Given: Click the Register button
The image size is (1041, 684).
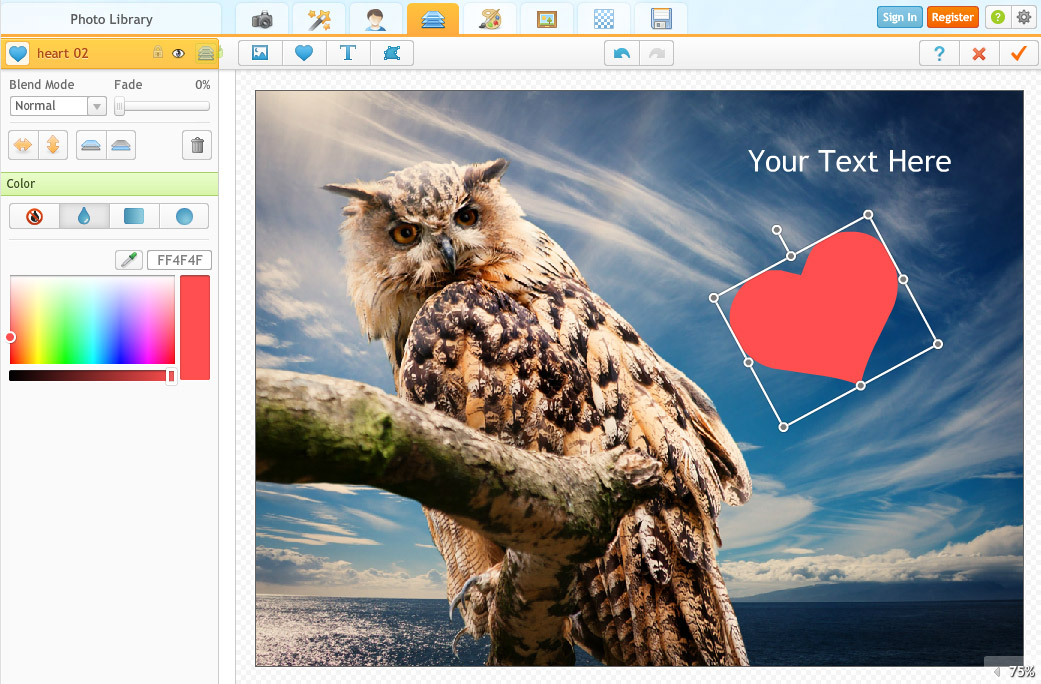Looking at the screenshot, I should (x=952, y=17).
